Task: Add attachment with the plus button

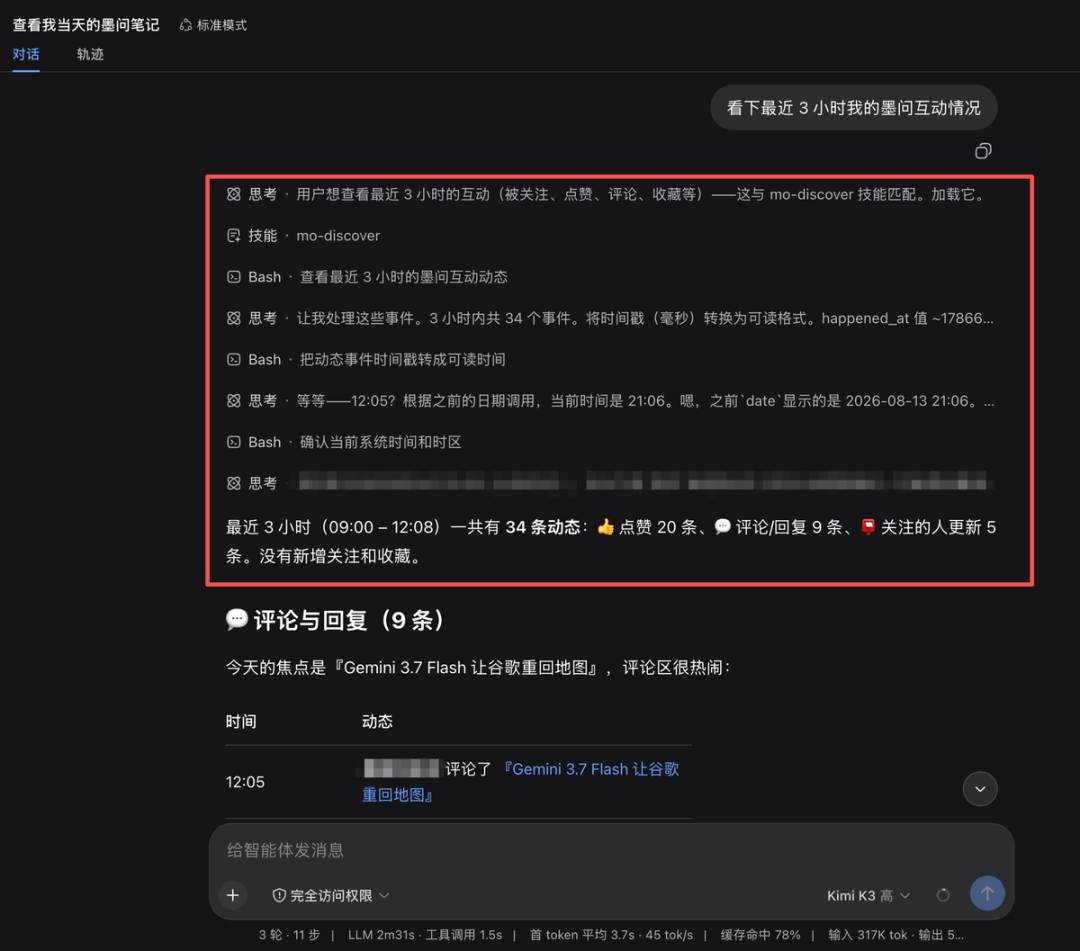Action: (233, 895)
